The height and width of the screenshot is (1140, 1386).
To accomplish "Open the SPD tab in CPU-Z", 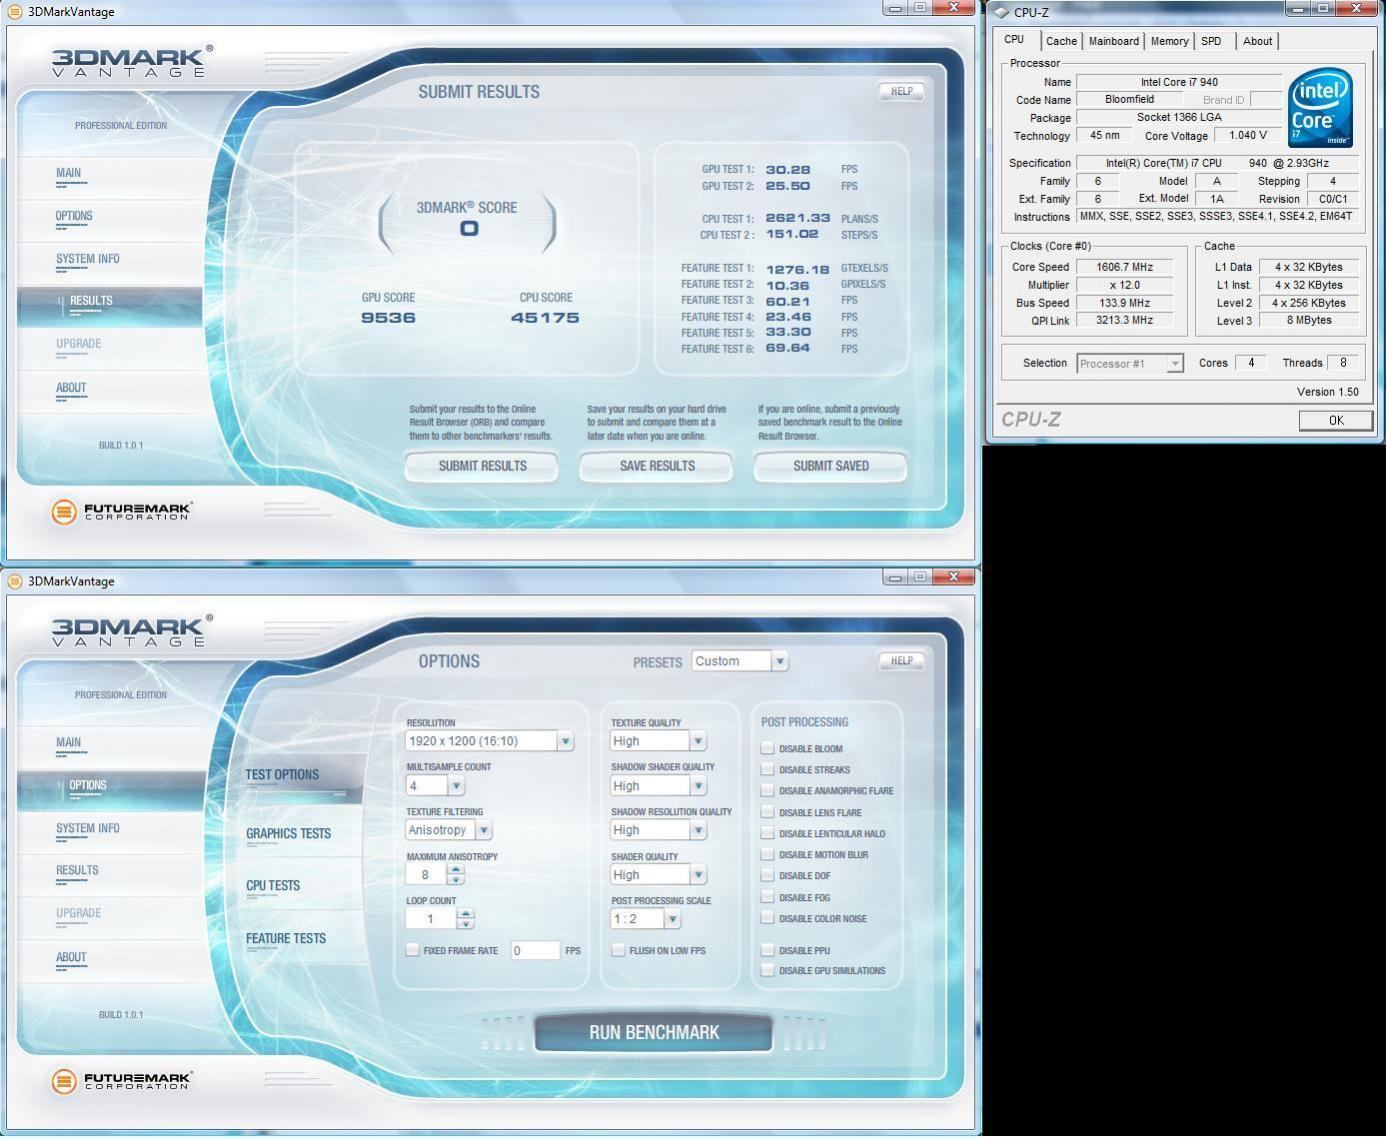I will (x=1211, y=41).
